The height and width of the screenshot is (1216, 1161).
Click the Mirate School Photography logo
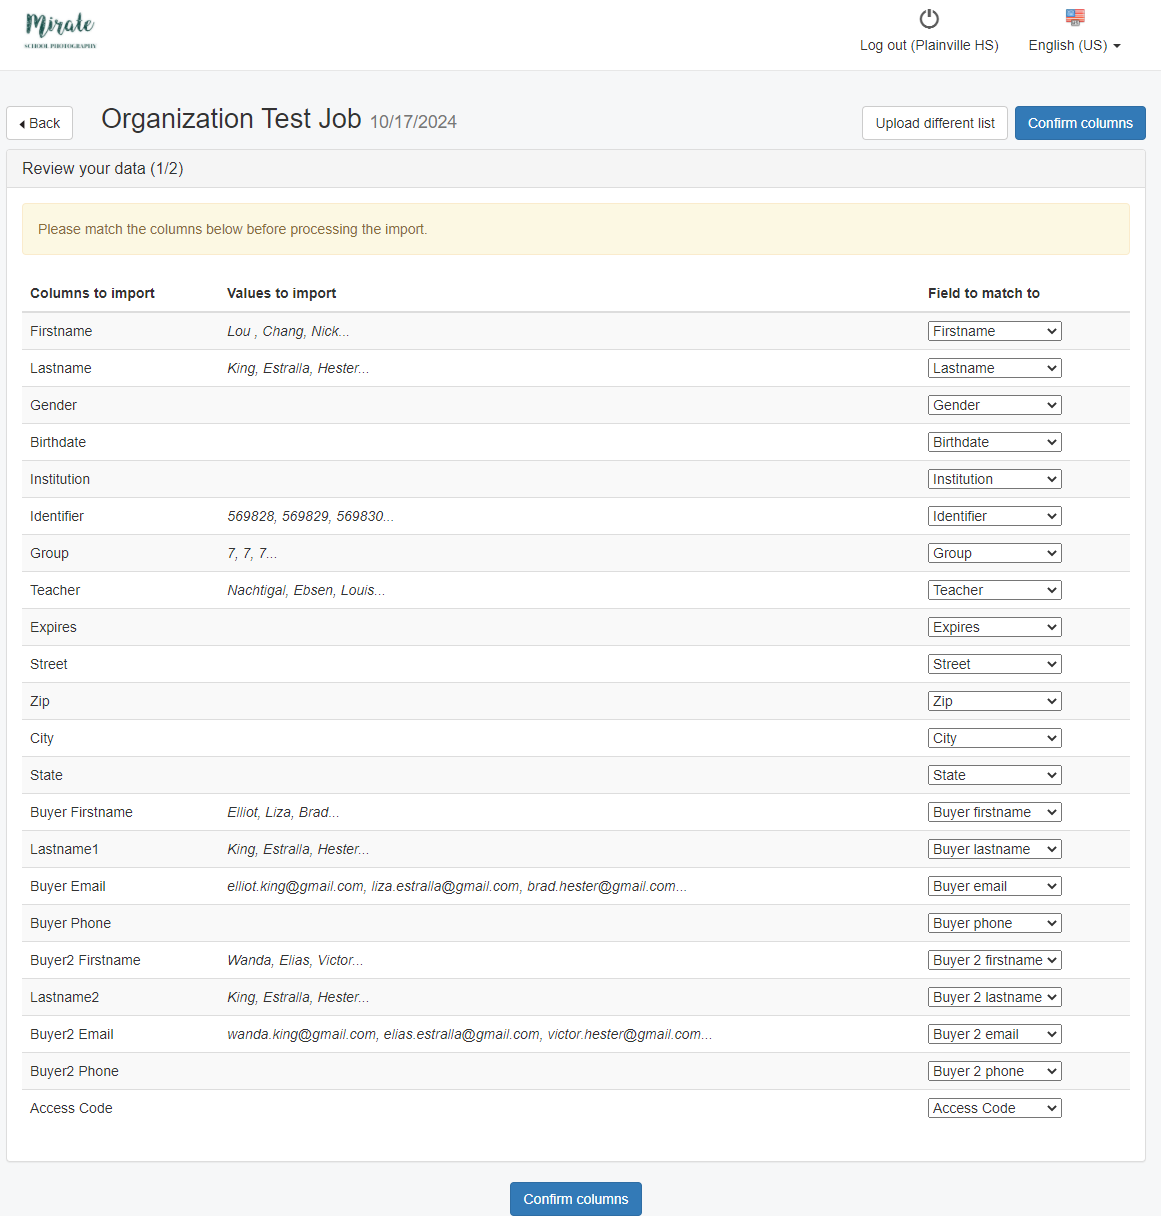click(60, 31)
